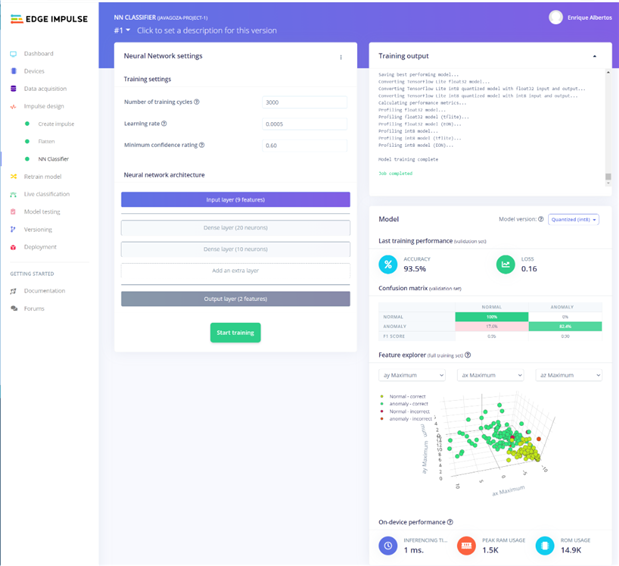Viewport: 619px width, 566px height.
Task: Click help icon next to On-device performance
Action: [x=450, y=522]
